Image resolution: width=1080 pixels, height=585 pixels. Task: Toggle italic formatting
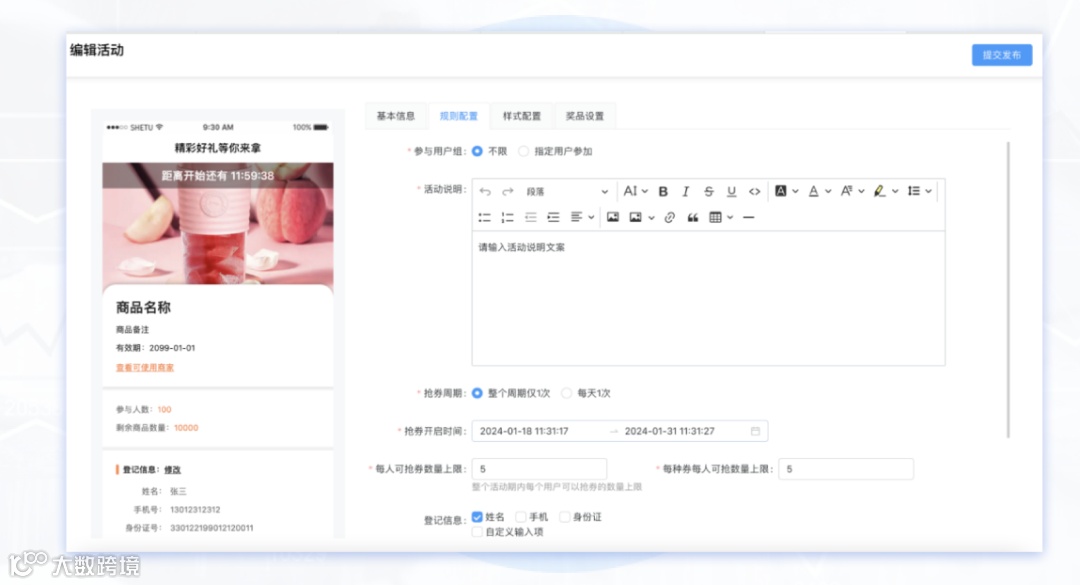tap(685, 192)
